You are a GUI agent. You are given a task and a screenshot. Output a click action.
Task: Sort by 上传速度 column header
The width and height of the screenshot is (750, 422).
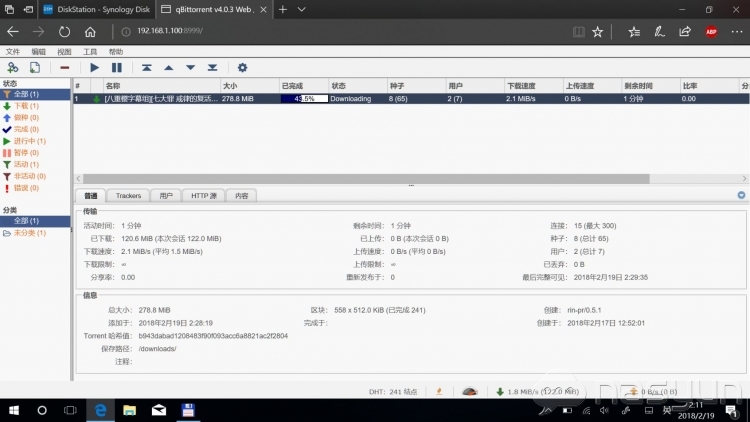click(x=592, y=86)
